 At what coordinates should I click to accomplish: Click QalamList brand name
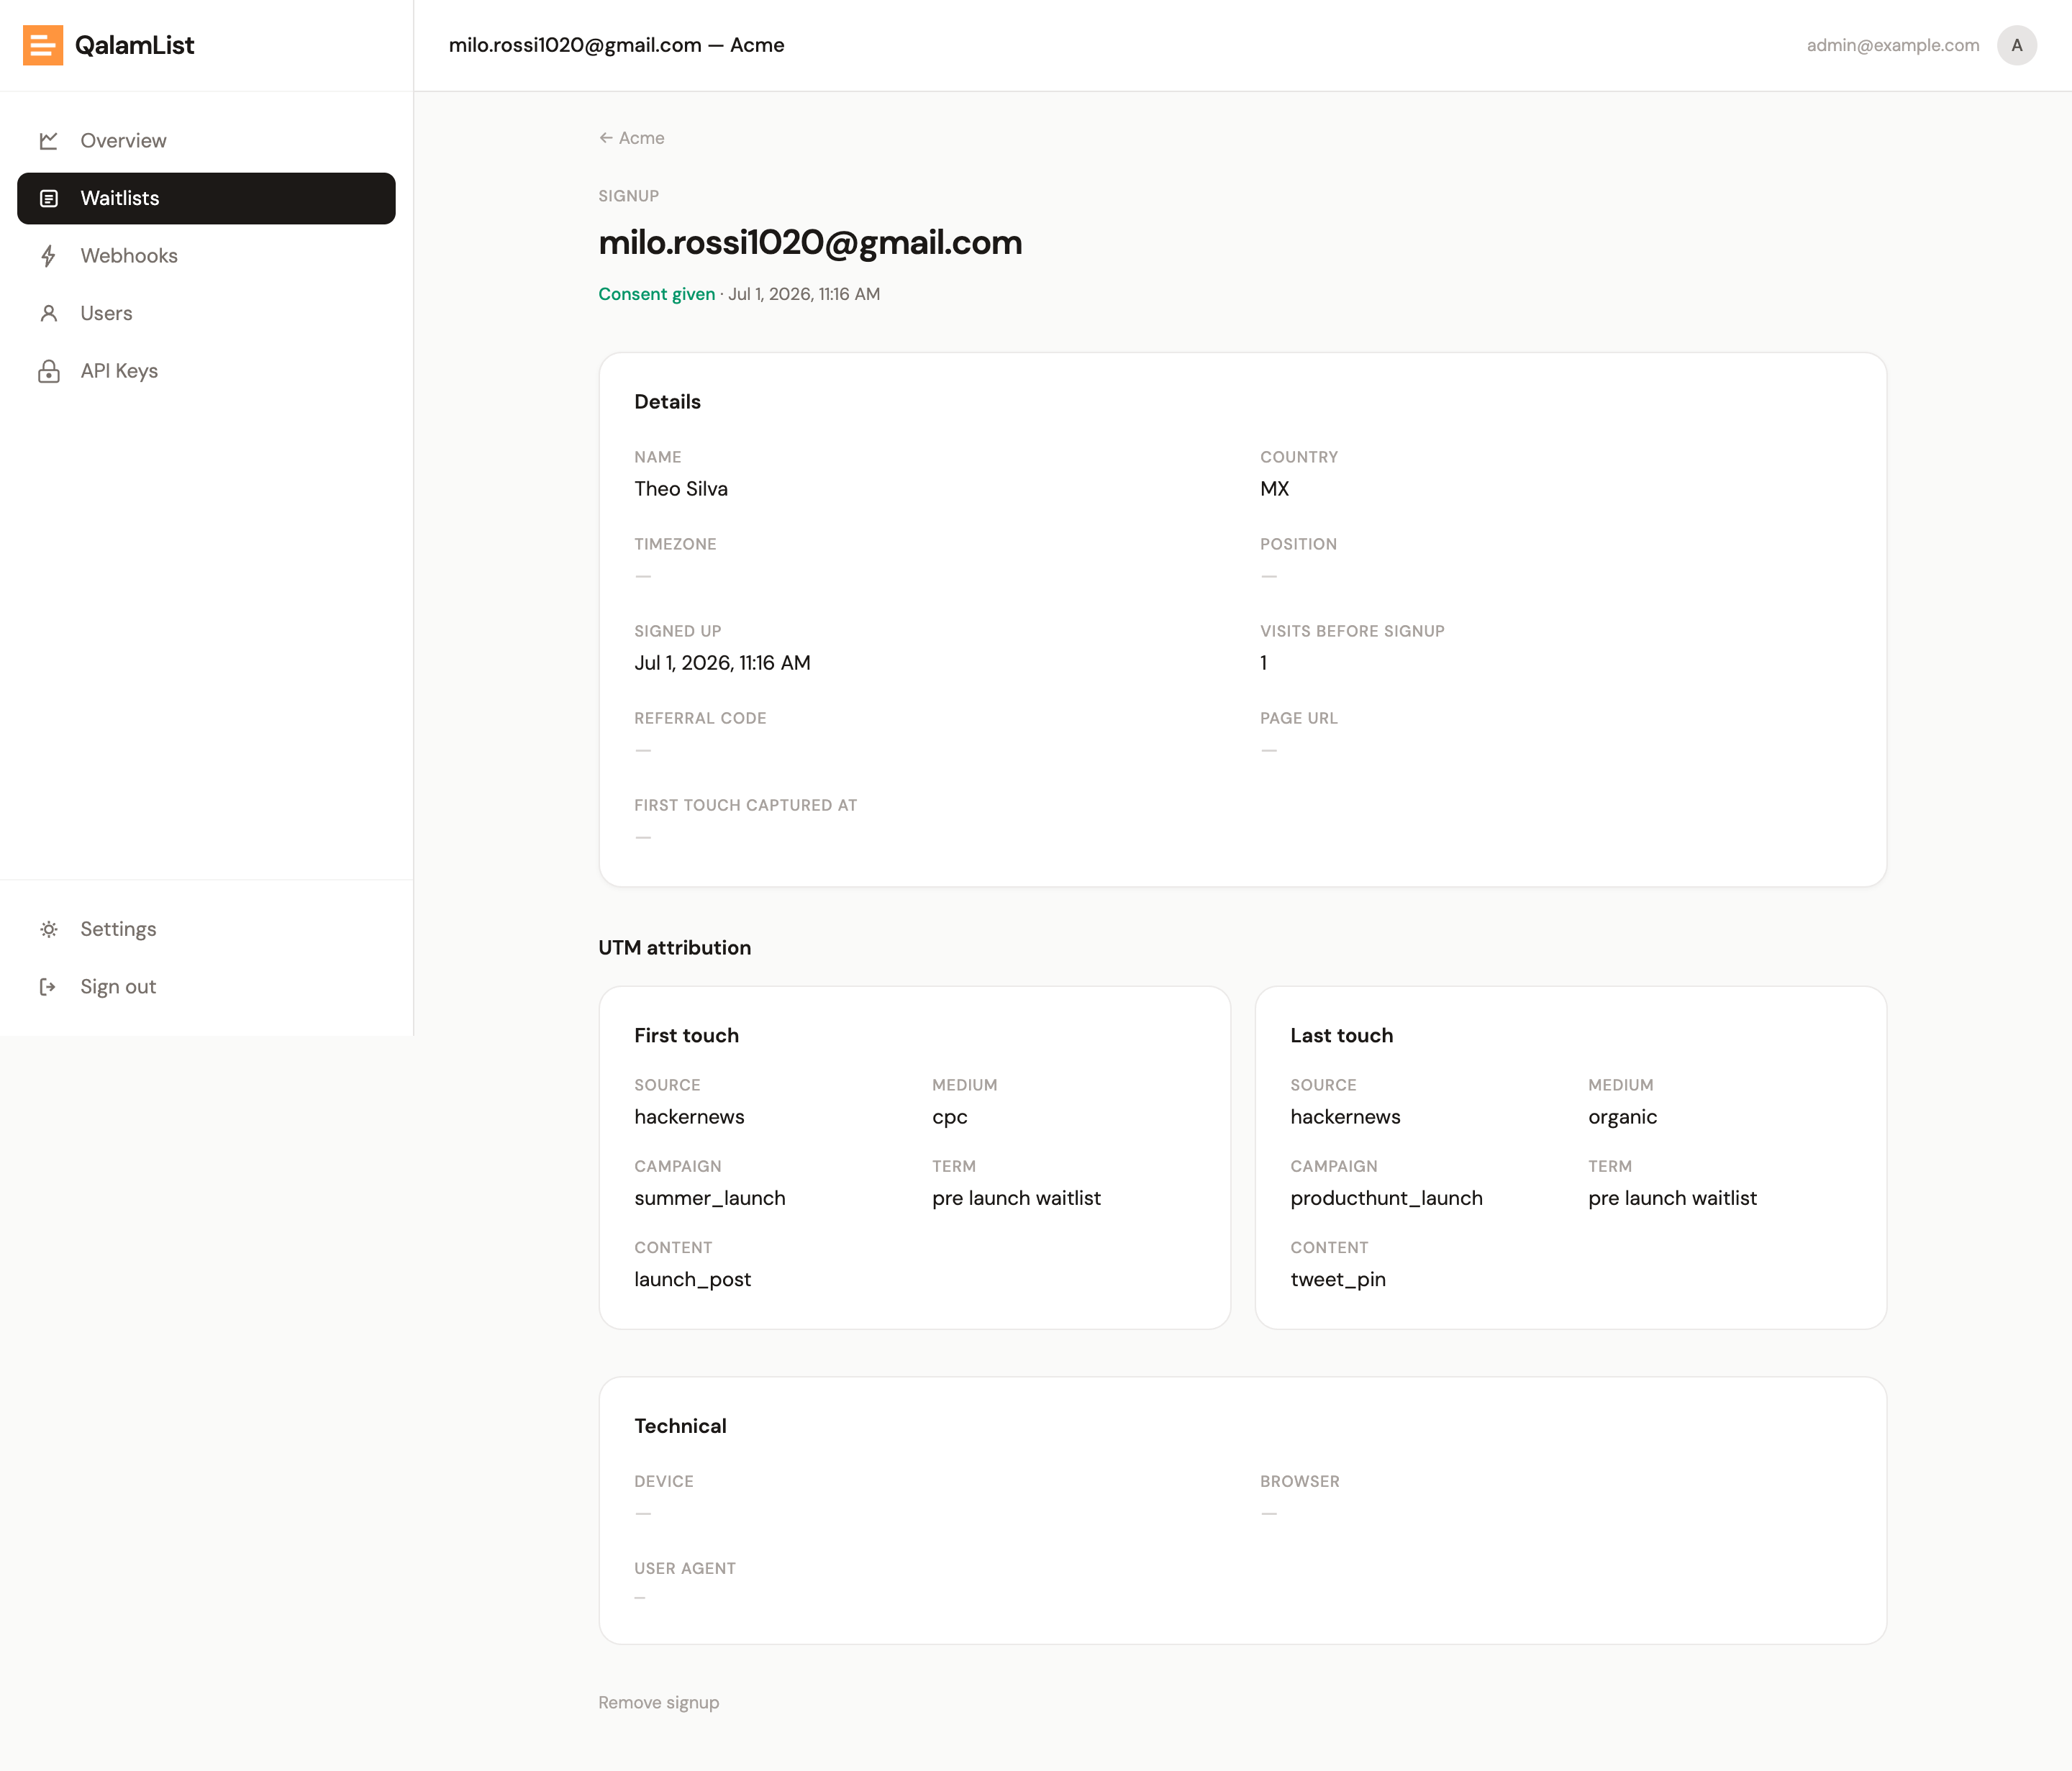[134, 45]
